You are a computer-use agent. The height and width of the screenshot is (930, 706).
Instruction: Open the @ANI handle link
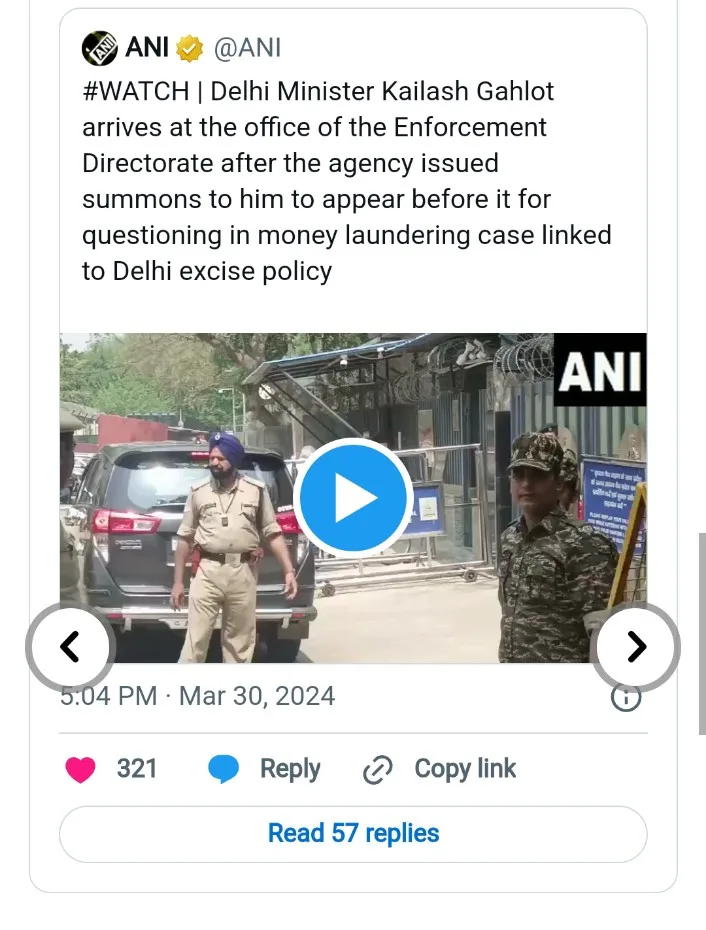pos(247,48)
